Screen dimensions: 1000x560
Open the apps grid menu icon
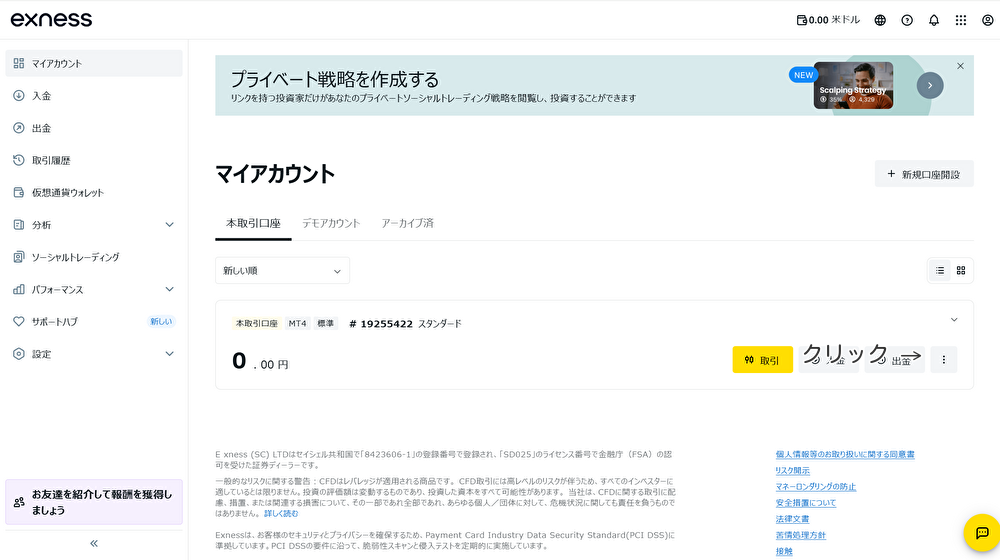tap(960, 20)
